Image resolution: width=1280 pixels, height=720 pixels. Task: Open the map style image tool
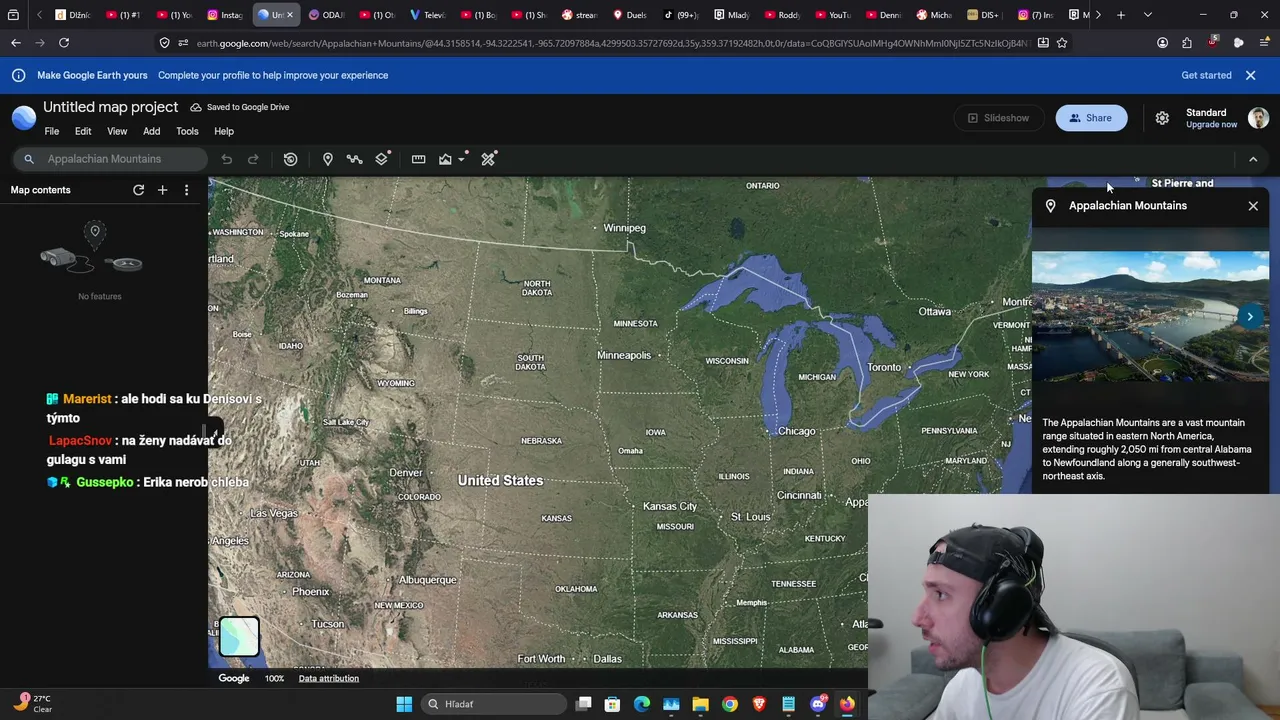pyautogui.click(x=445, y=159)
